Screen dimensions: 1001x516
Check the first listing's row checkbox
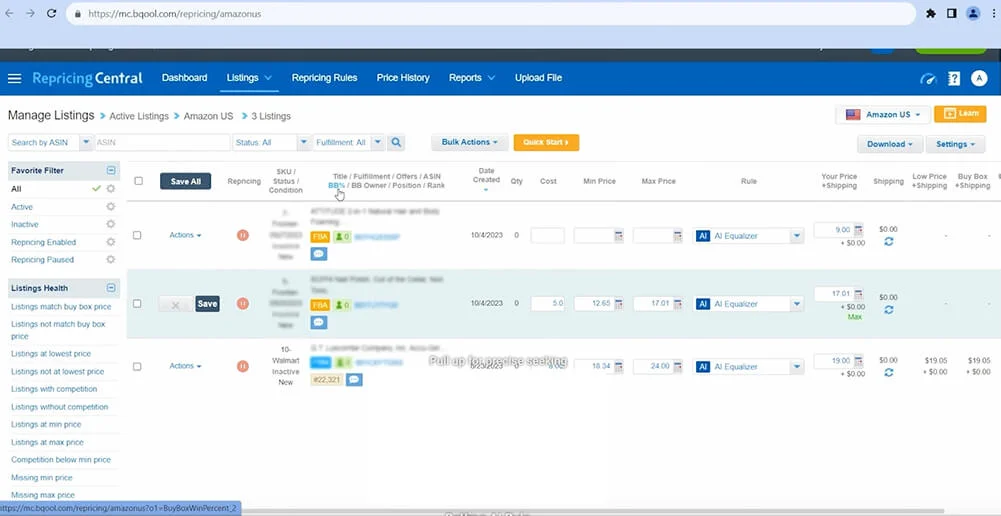pyautogui.click(x=137, y=235)
